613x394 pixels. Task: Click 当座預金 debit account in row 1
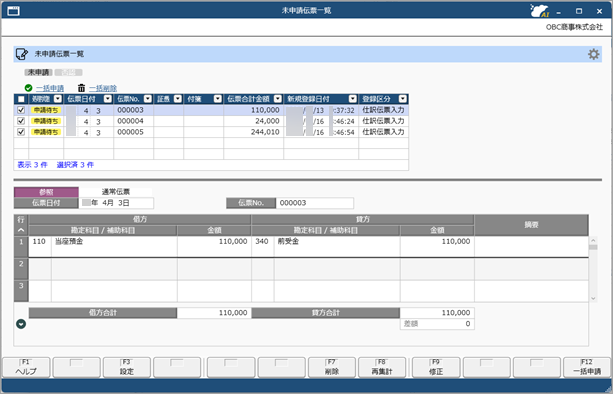click(x=69, y=242)
